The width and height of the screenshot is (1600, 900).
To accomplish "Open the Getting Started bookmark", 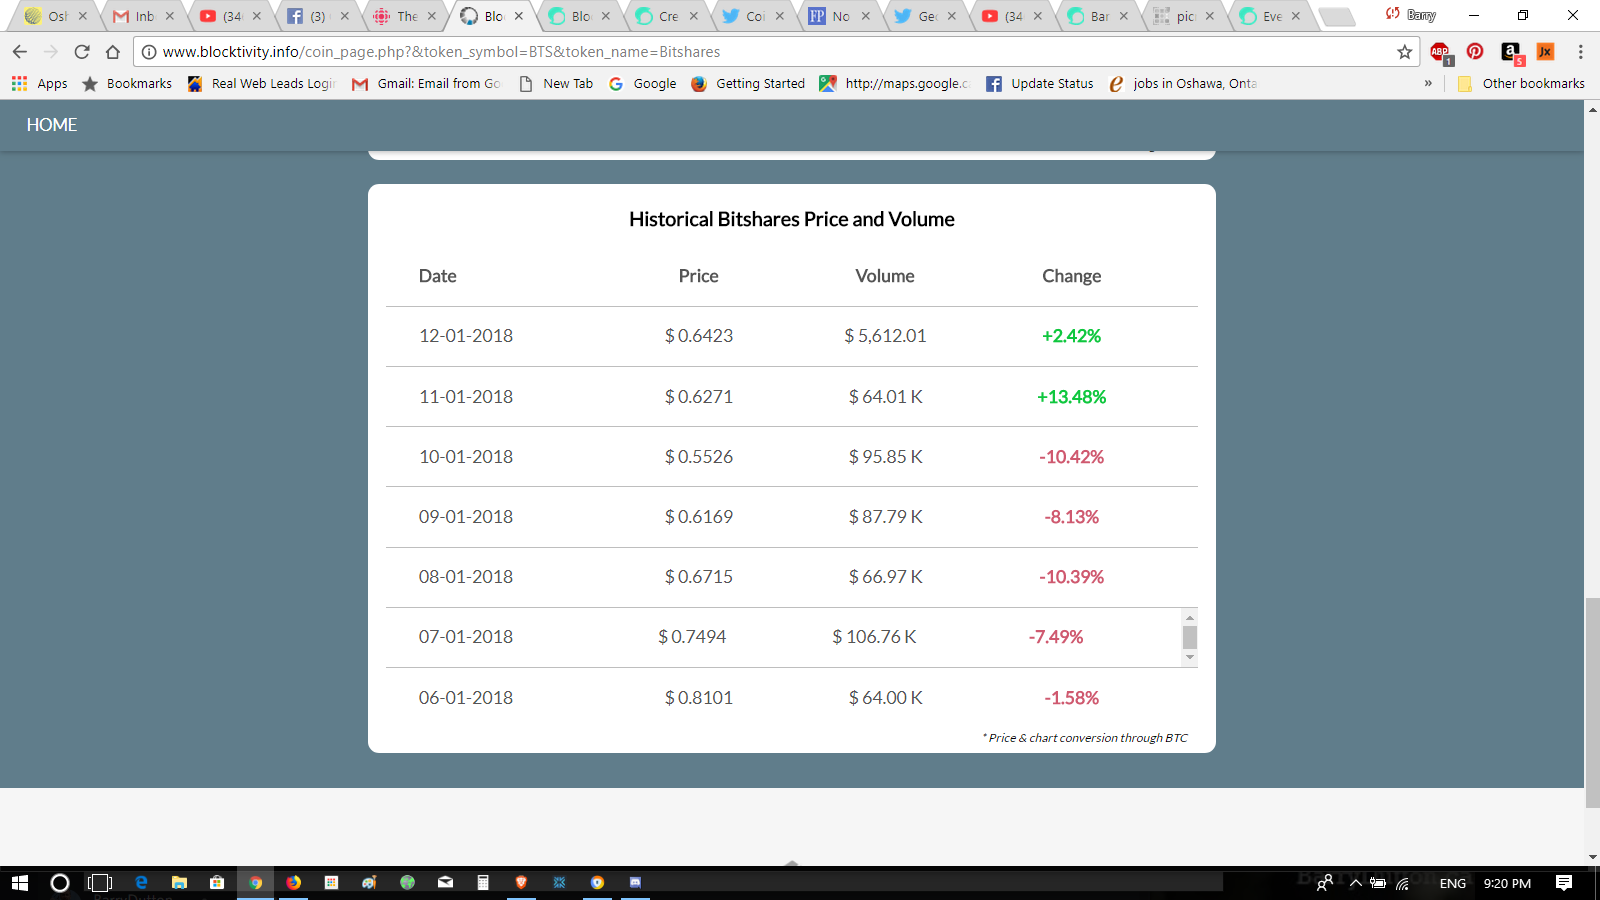I will click(x=748, y=84).
